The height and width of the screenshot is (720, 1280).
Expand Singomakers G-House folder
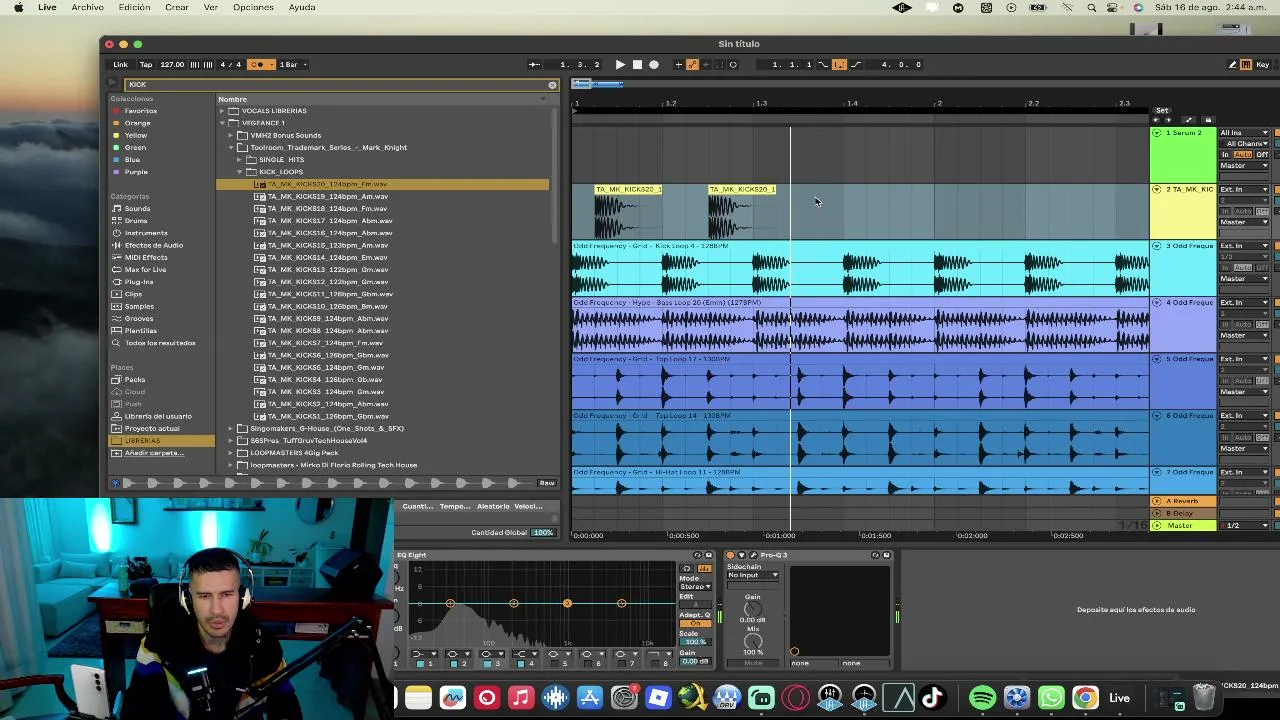230,428
